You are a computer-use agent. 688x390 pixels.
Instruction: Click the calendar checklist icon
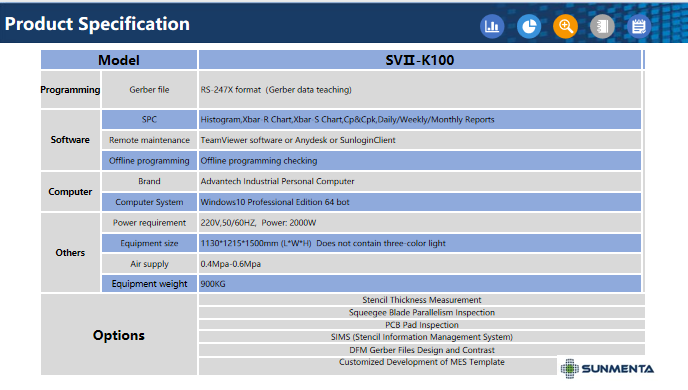[x=639, y=26]
